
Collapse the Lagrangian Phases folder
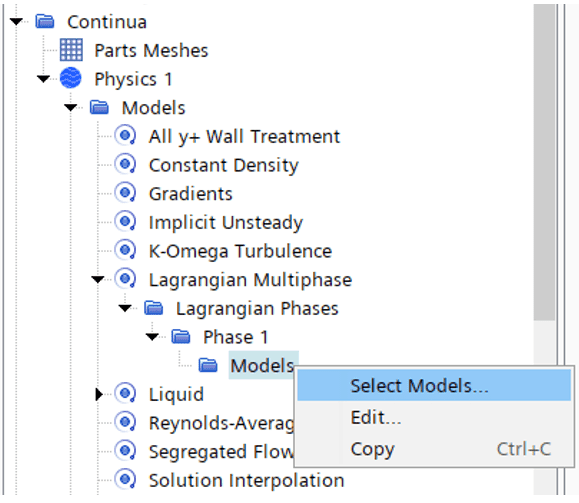(x=125, y=308)
